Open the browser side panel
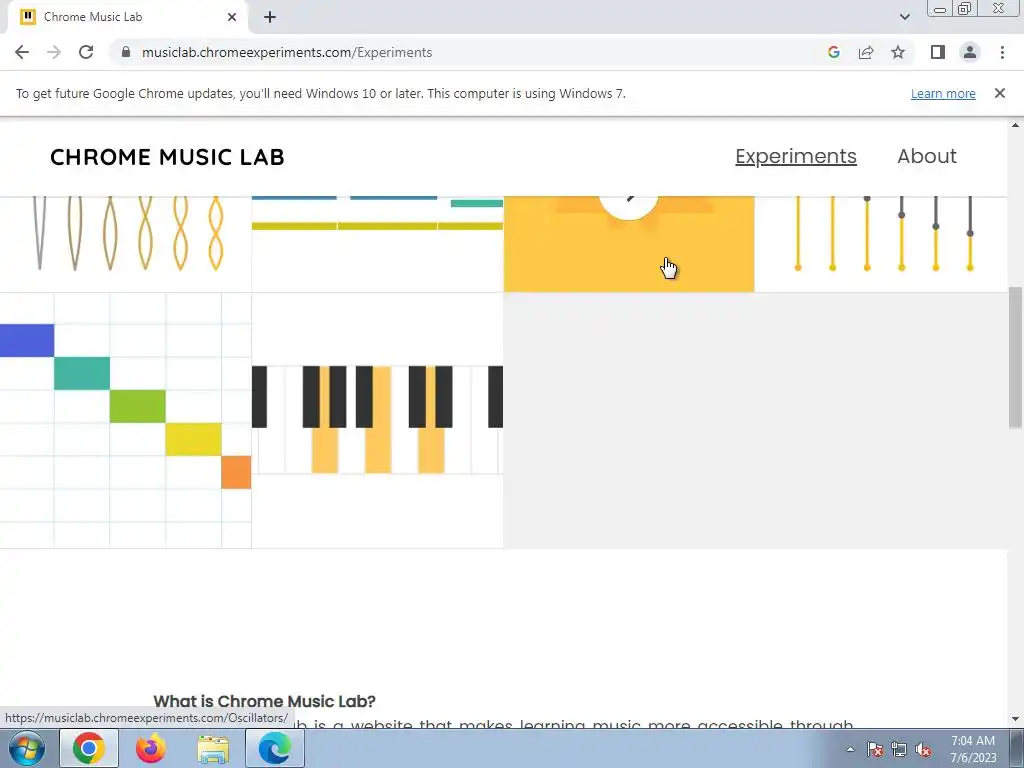 (x=938, y=52)
